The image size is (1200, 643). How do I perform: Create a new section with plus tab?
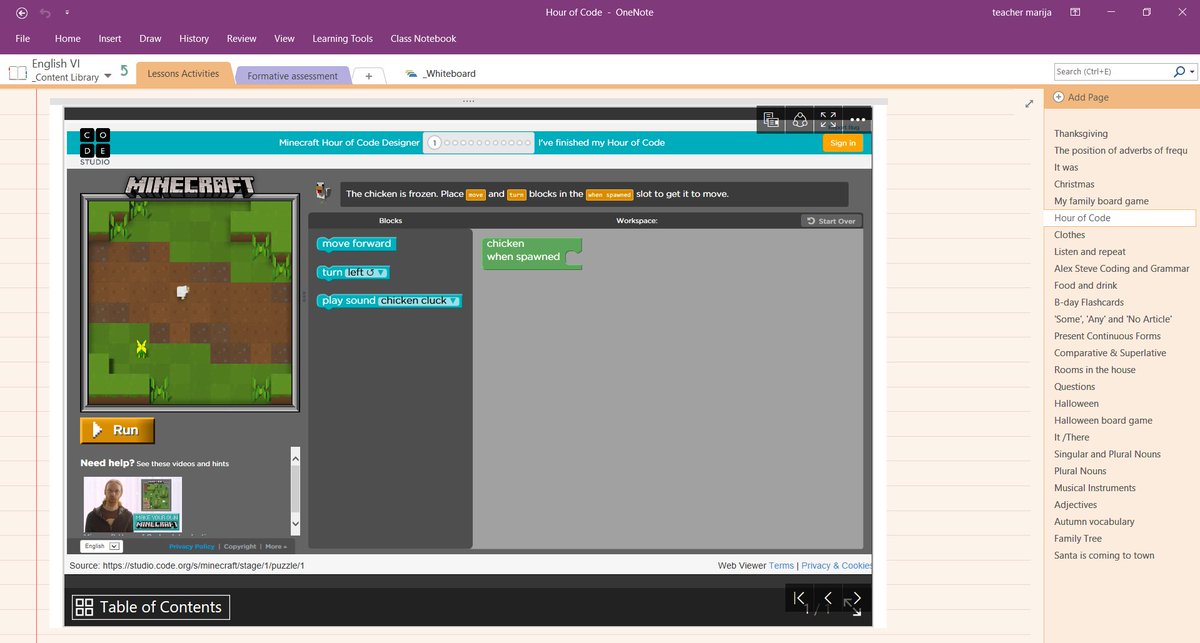[368, 76]
